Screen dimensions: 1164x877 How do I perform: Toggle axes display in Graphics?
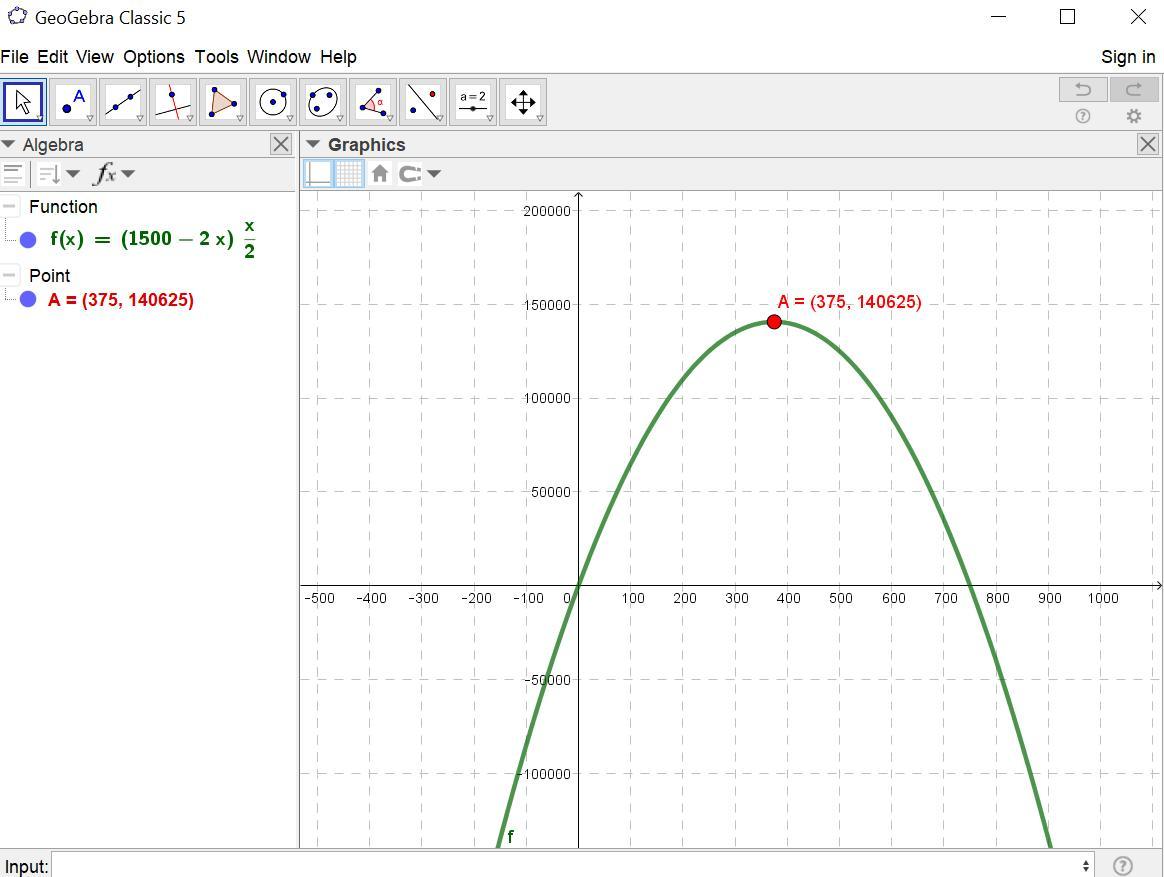tap(318, 174)
